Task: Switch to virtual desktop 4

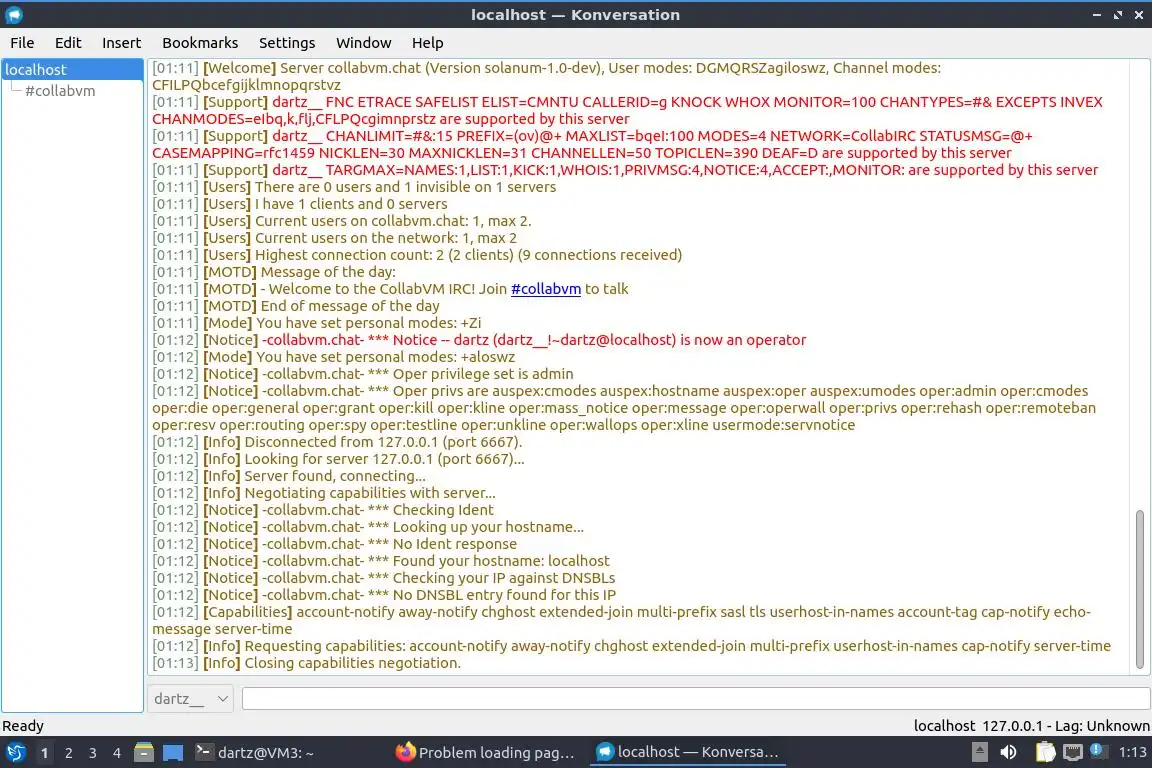Action: coord(117,753)
